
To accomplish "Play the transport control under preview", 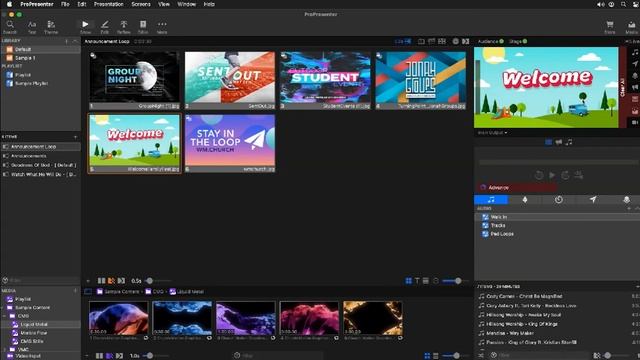I will click(x=552, y=175).
